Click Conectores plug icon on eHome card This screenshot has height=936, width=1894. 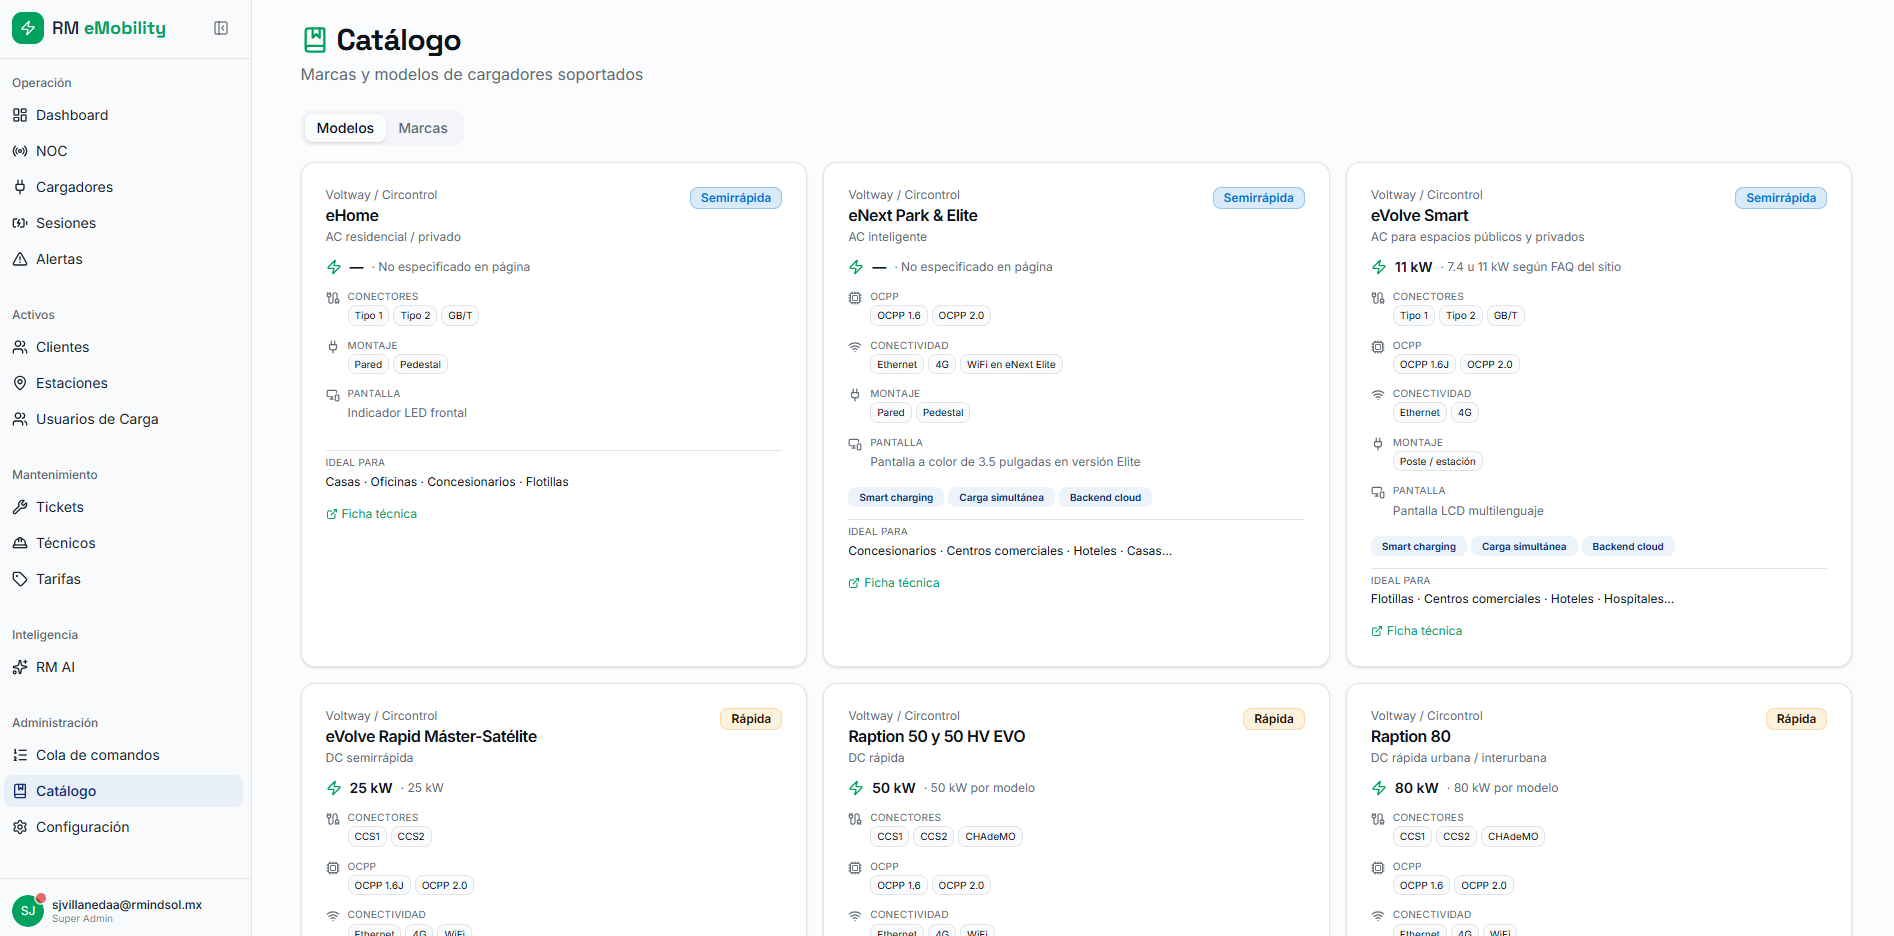[333, 298]
